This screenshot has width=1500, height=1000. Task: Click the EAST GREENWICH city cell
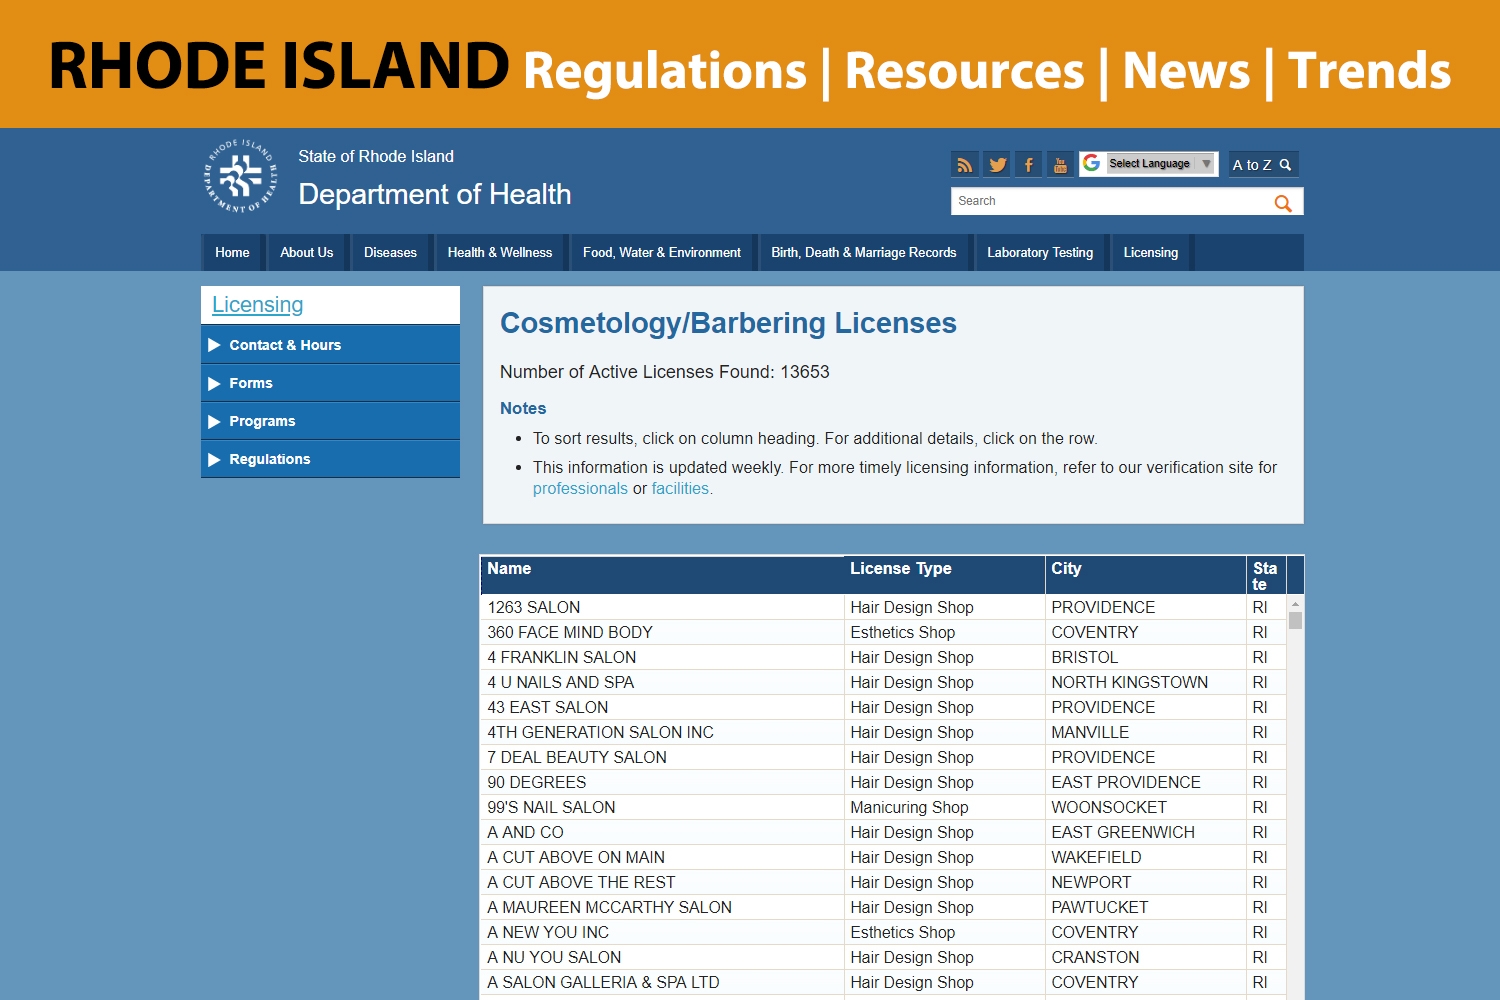click(x=1146, y=832)
